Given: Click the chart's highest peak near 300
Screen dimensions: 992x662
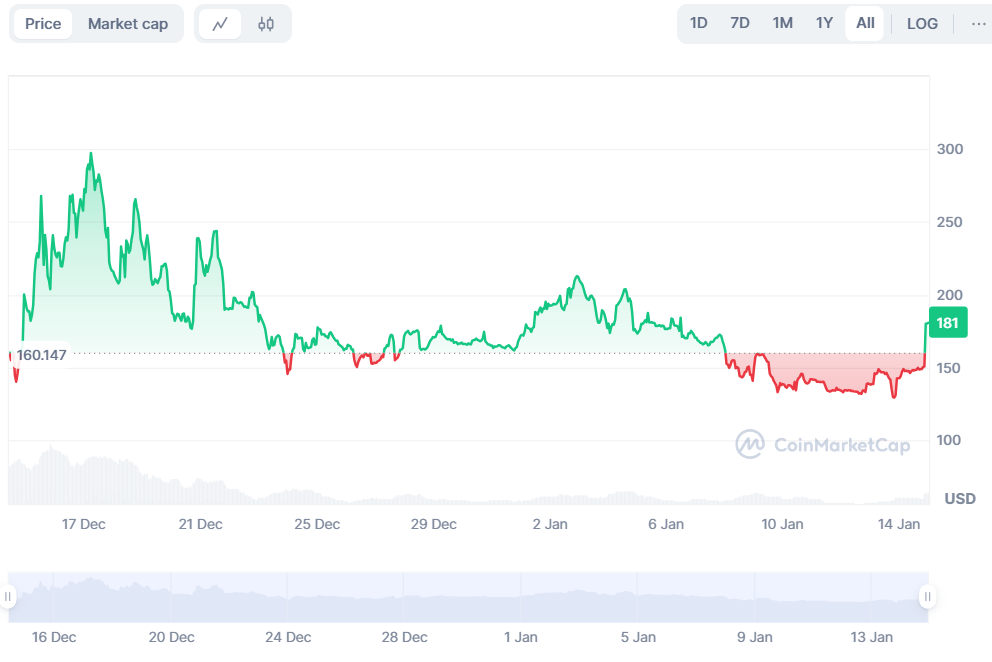Looking at the screenshot, I should click(91, 154).
